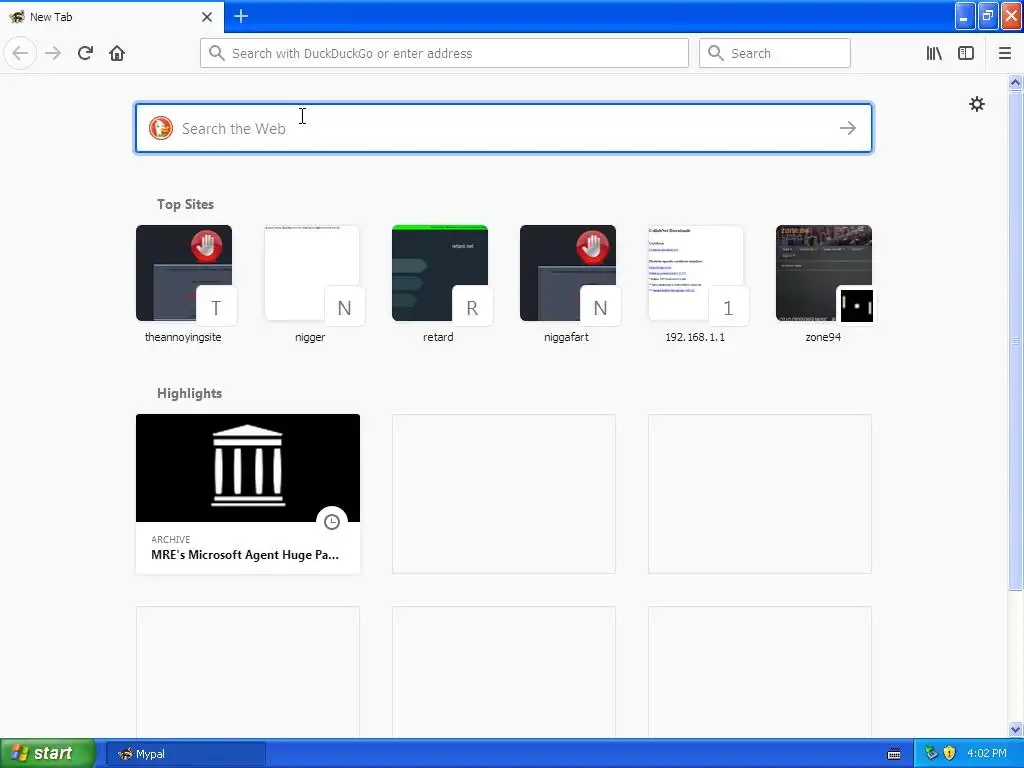Click the black favicon badge on zone94
Viewport: 1024px width, 768px height.
pos(856,306)
